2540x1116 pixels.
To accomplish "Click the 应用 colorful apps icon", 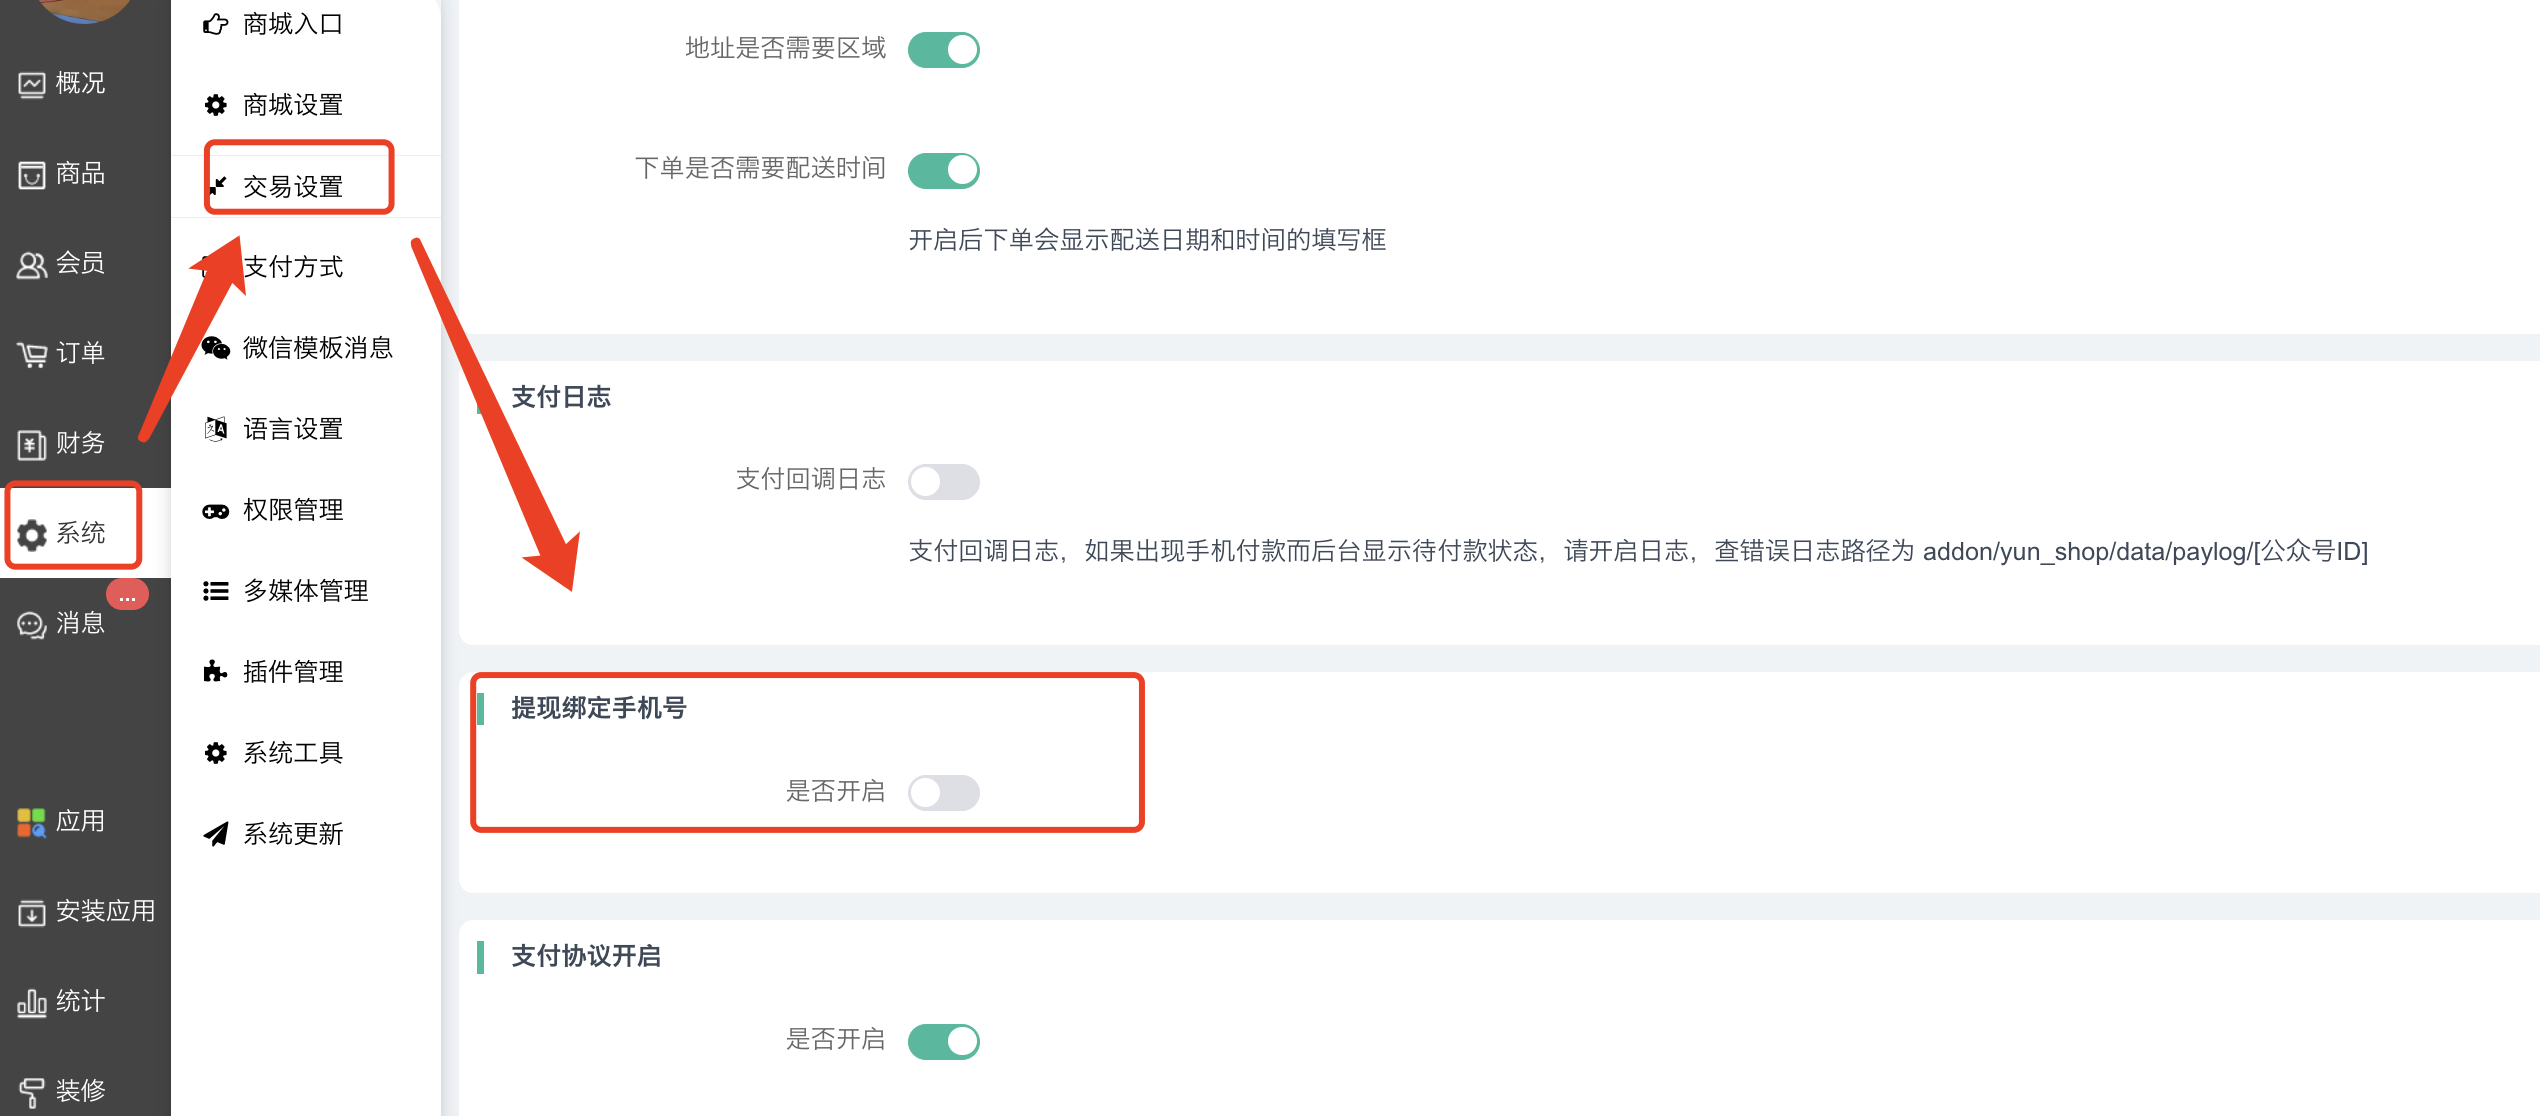I will (31, 822).
